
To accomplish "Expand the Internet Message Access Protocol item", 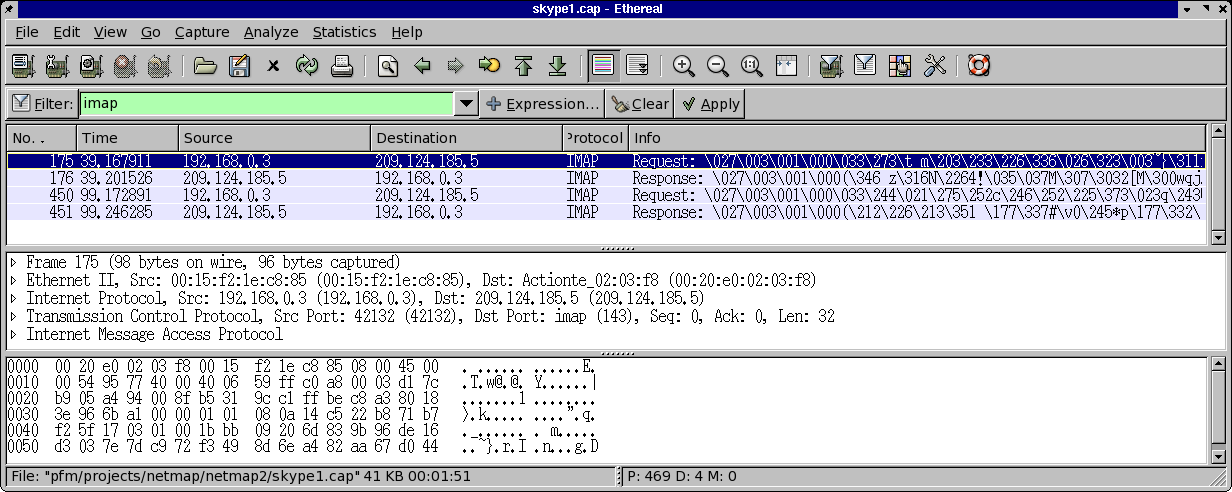I will coord(14,335).
